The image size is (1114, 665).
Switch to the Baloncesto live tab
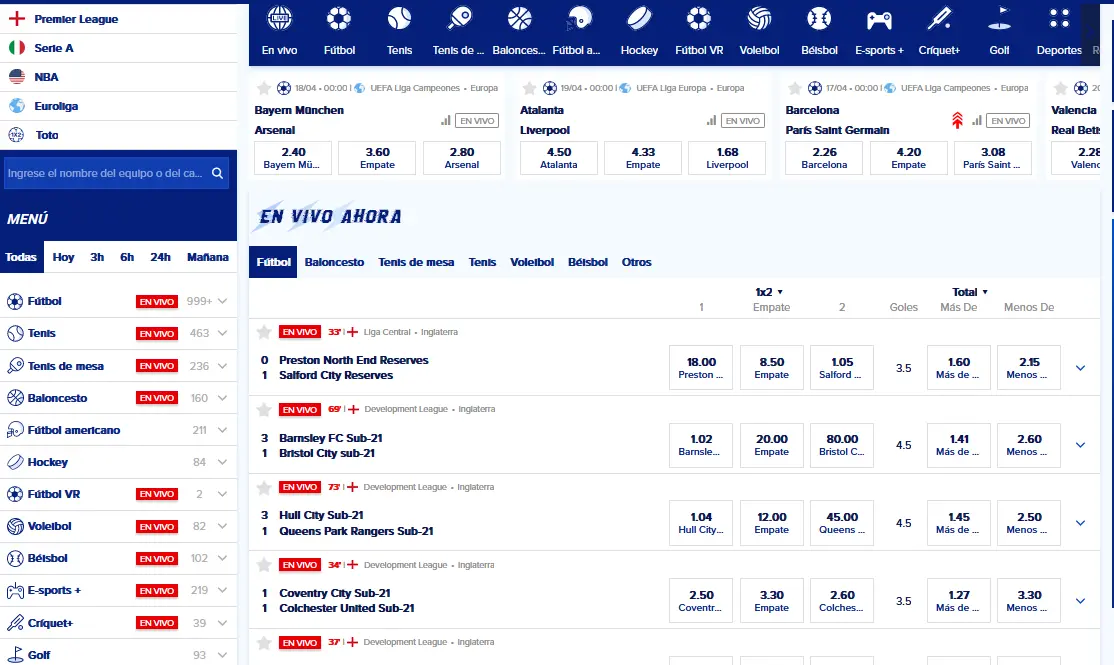334,262
